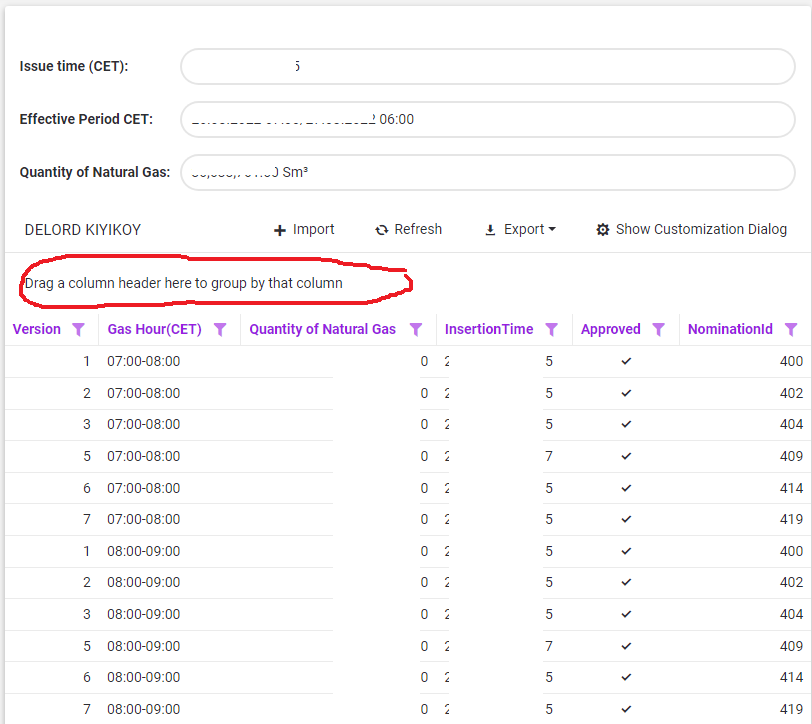Open InsertionTime column filter
Screen dimensions: 812x724
point(551,329)
